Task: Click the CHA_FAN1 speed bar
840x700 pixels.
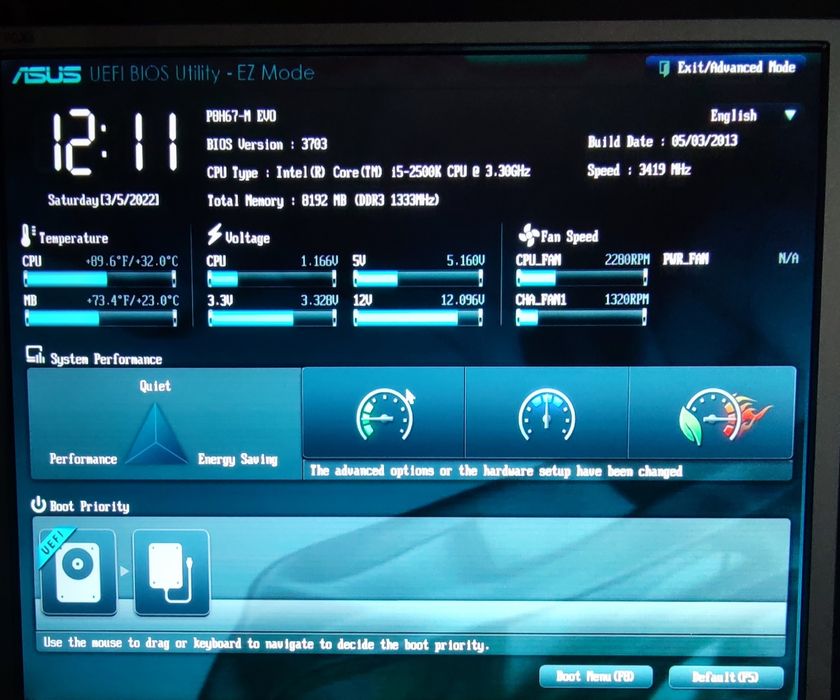Action: (x=582, y=318)
